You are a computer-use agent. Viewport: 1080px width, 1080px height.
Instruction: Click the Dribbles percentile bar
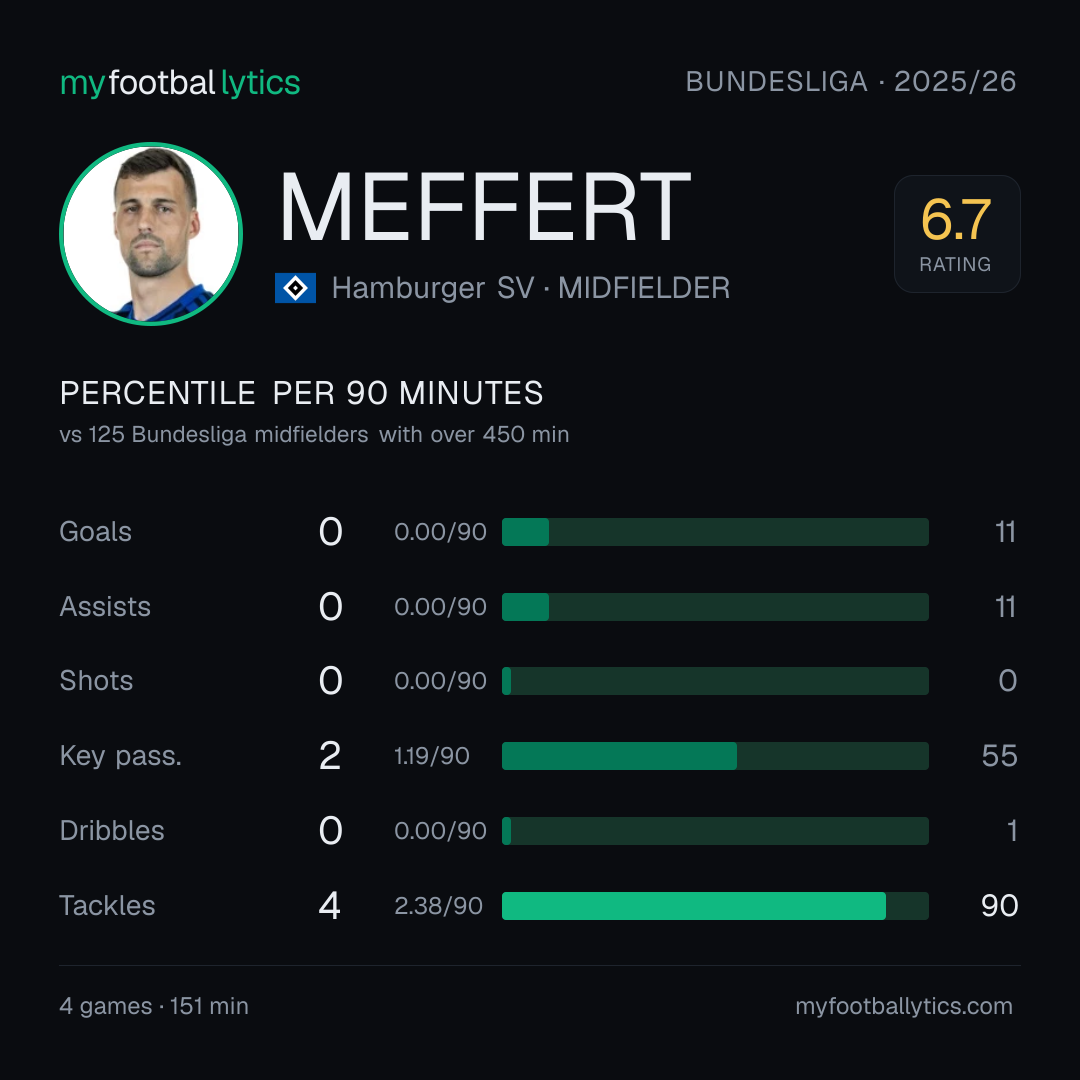pyautogui.click(x=715, y=831)
